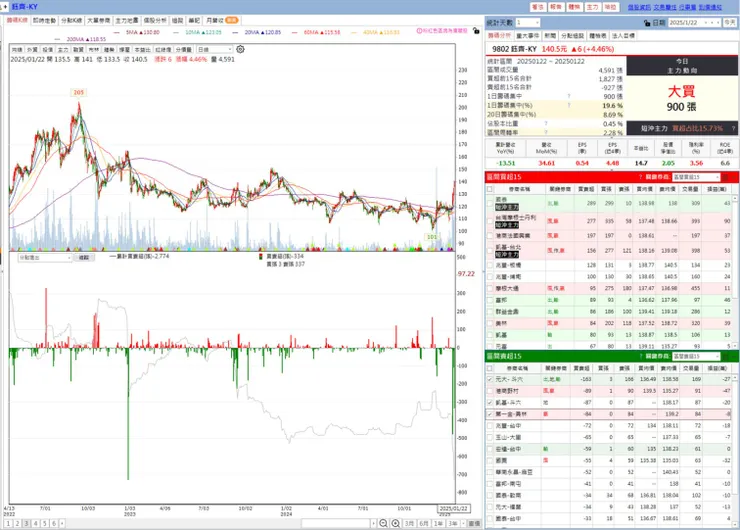Click the 今天 button

pos(730,23)
